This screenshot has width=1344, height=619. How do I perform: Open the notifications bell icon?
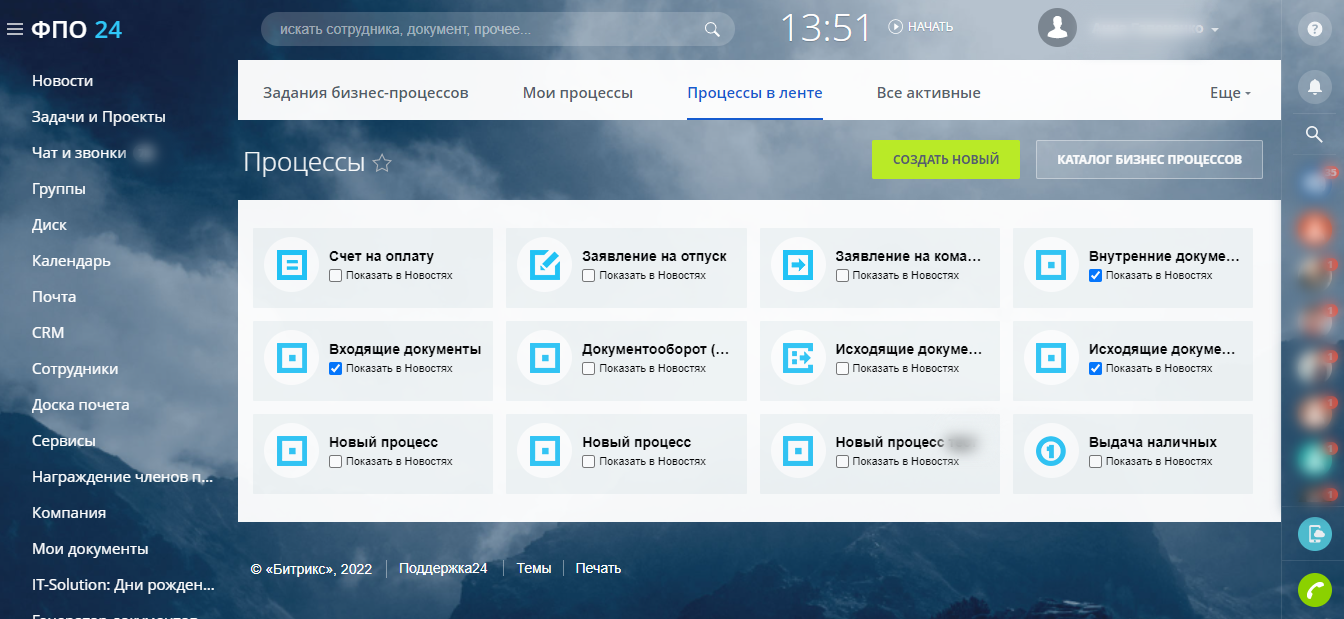point(1315,87)
